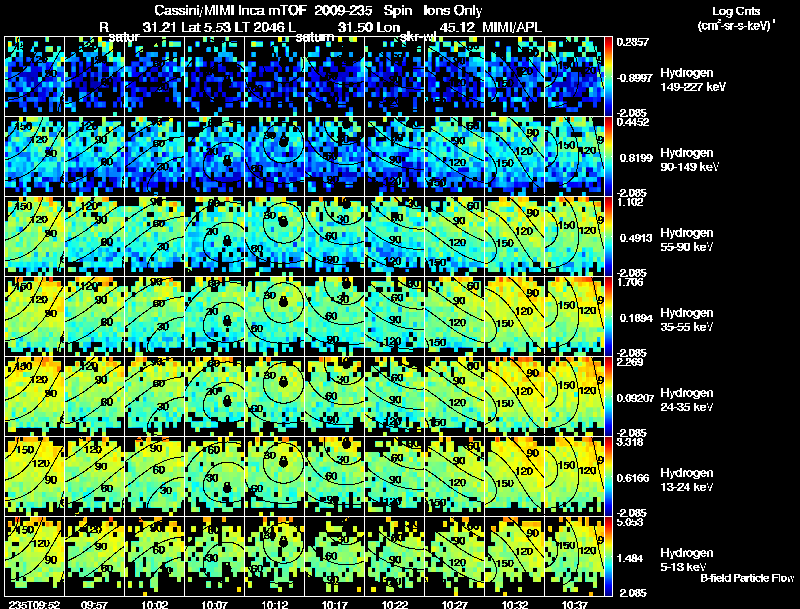Click the '10:27' time label

coord(455,604)
